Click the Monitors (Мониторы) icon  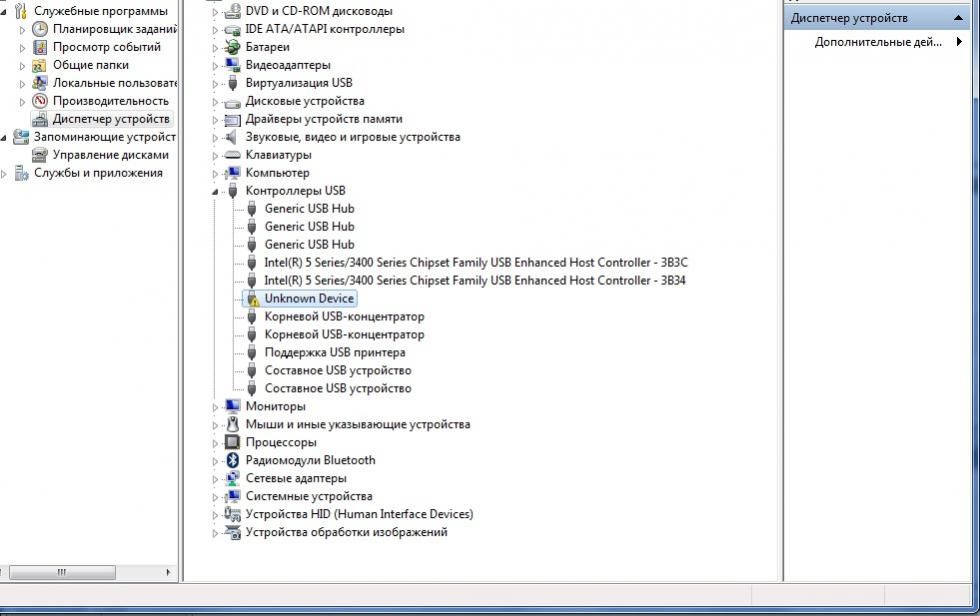pyautogui.click(x=232, y=406)
